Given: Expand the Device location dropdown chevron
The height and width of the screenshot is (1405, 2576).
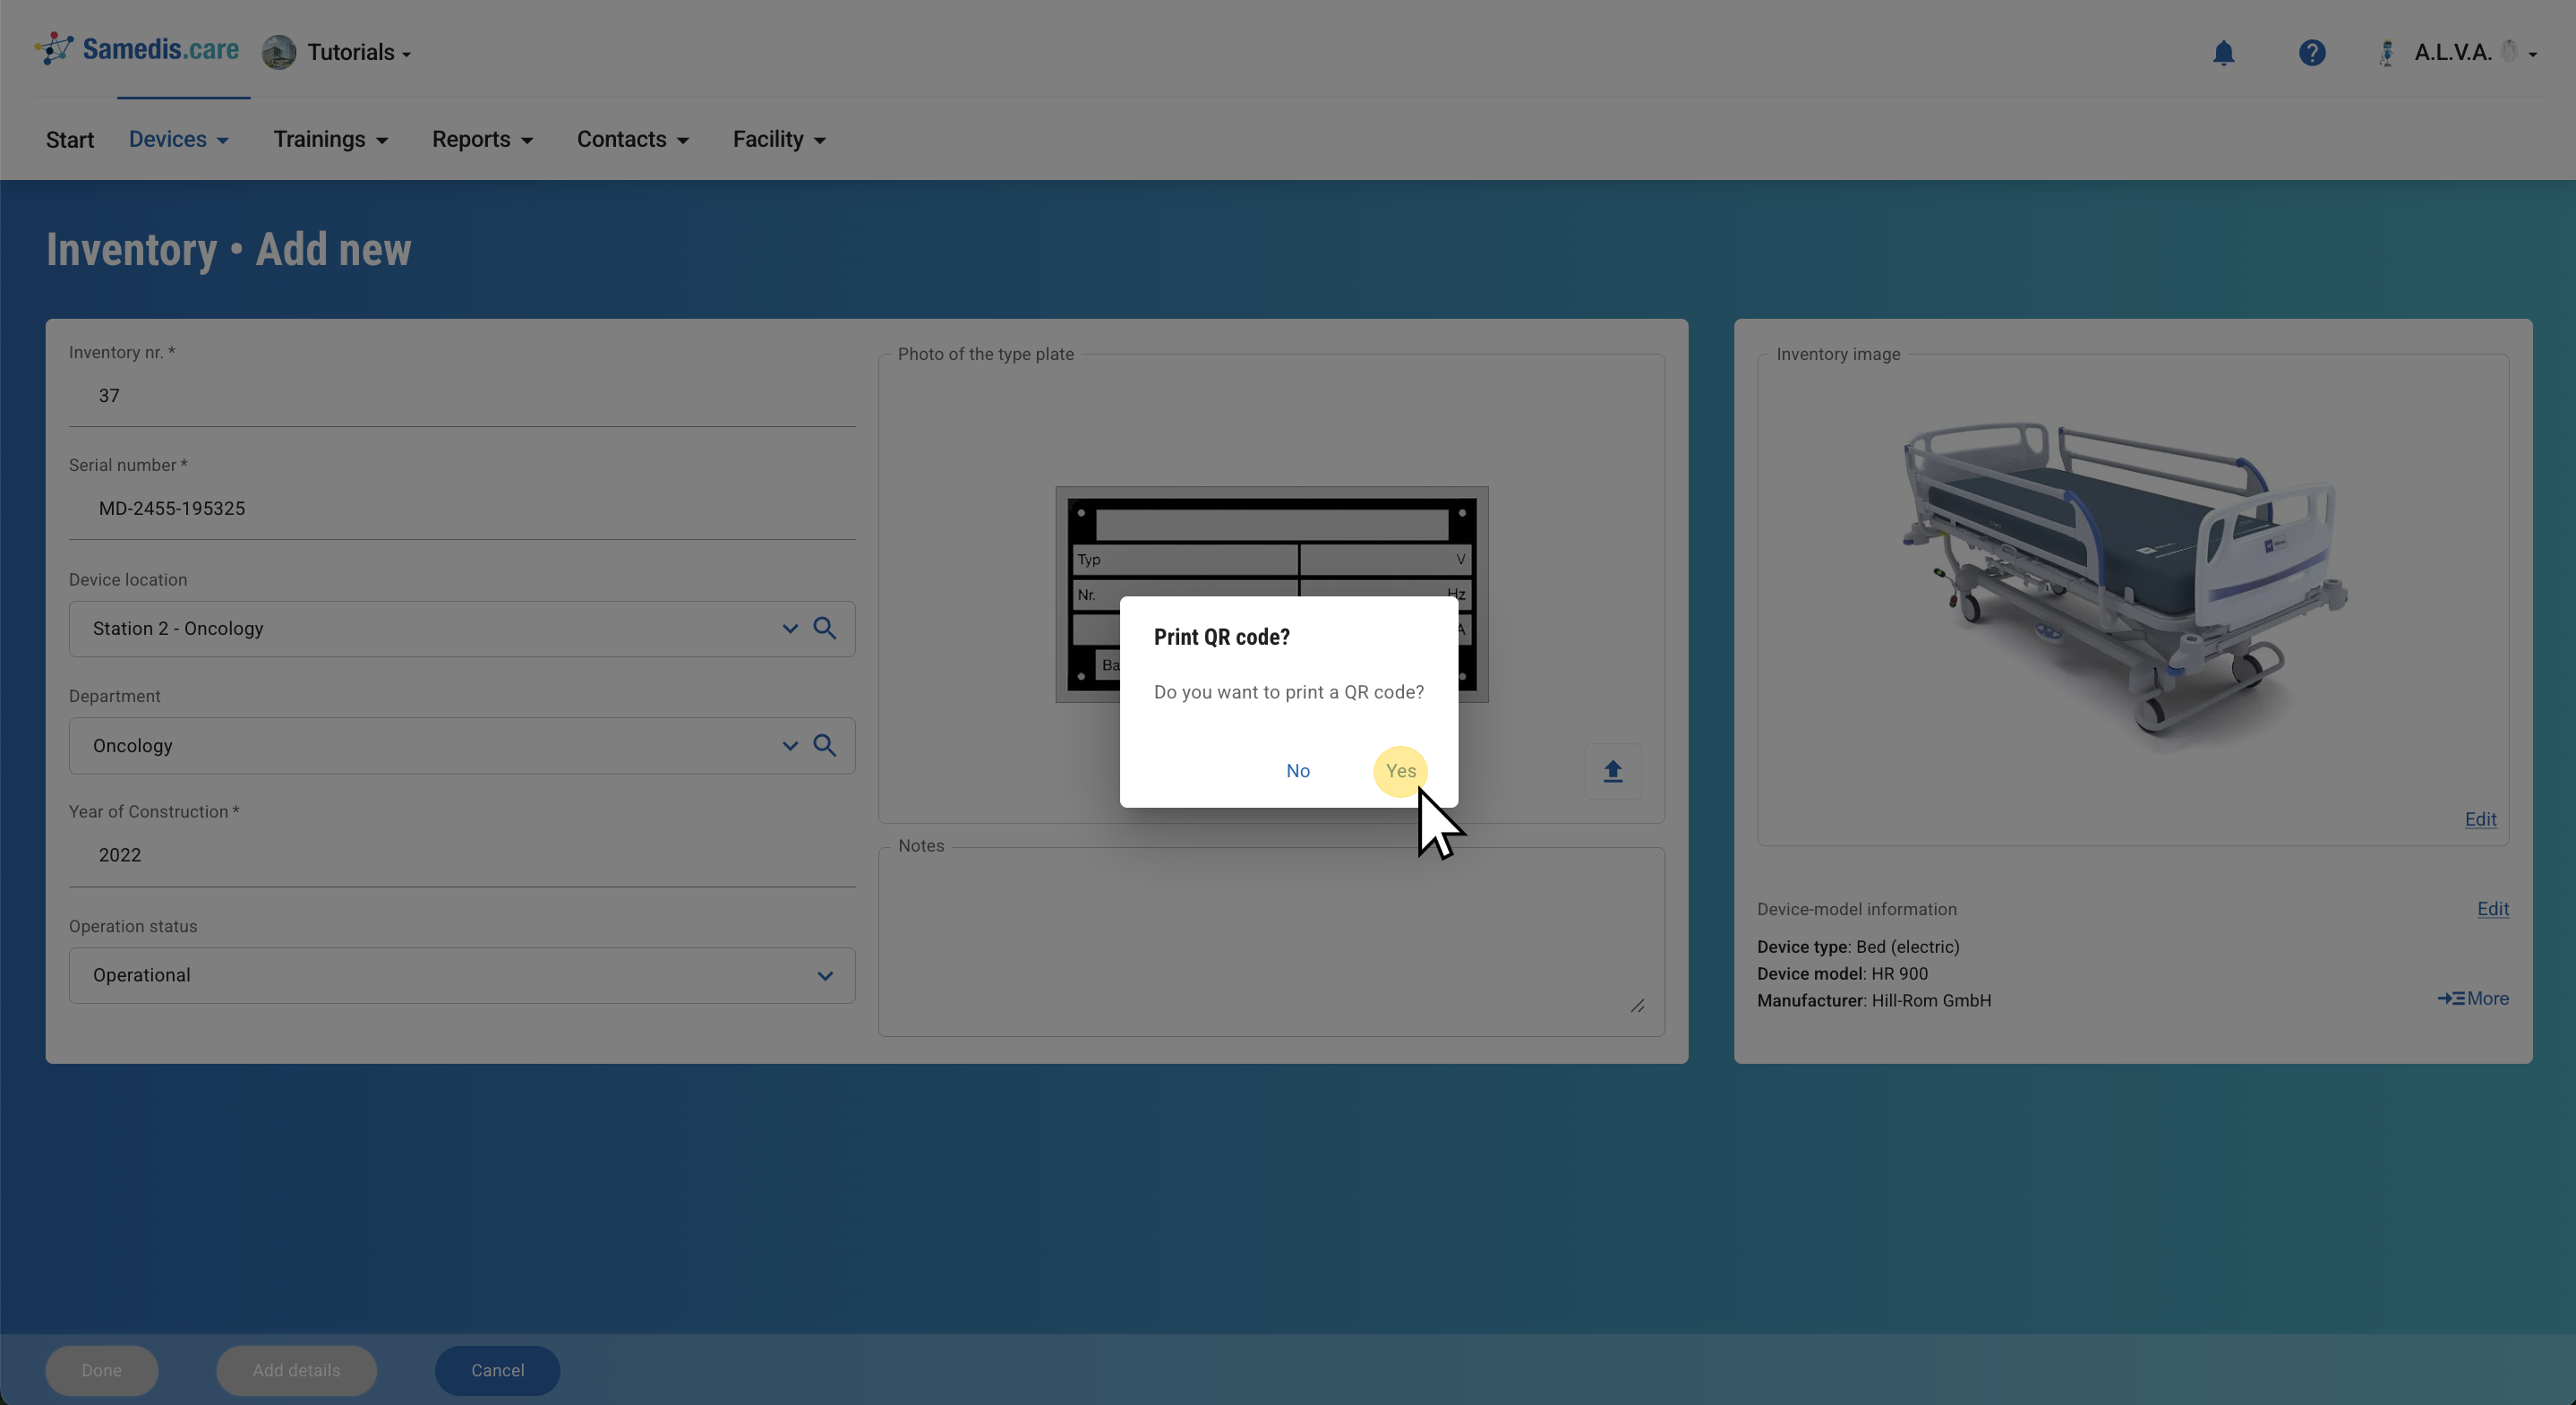Looking at the screenshot, I should click(790, 628).
